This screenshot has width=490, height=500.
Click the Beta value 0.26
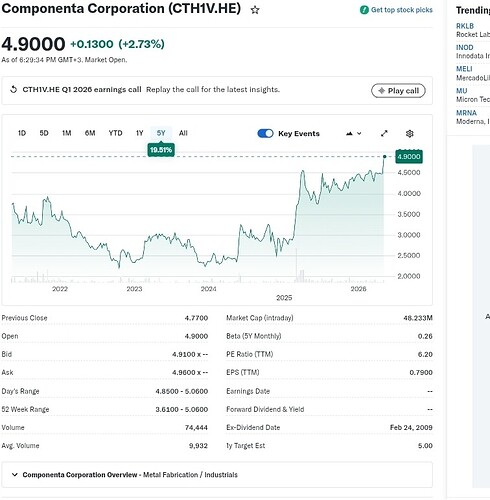(x=425, y=336)
